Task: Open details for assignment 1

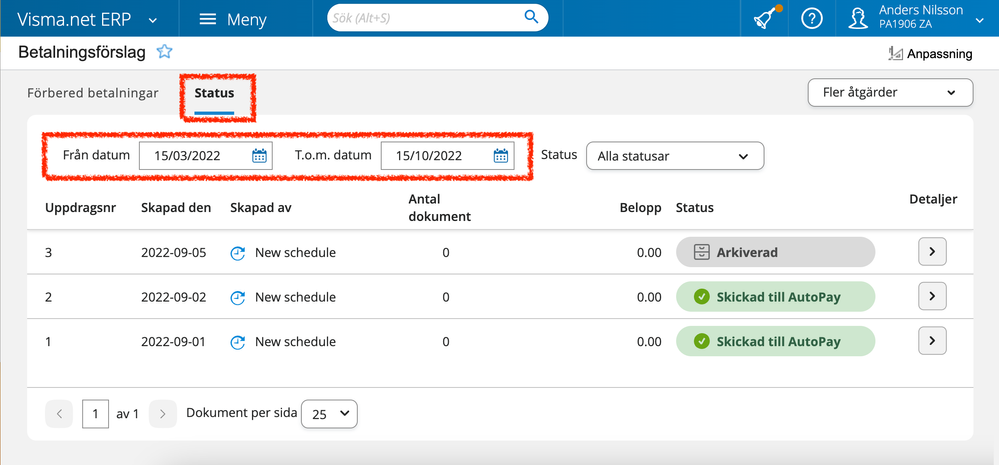Action: click(x=931, y=341)
